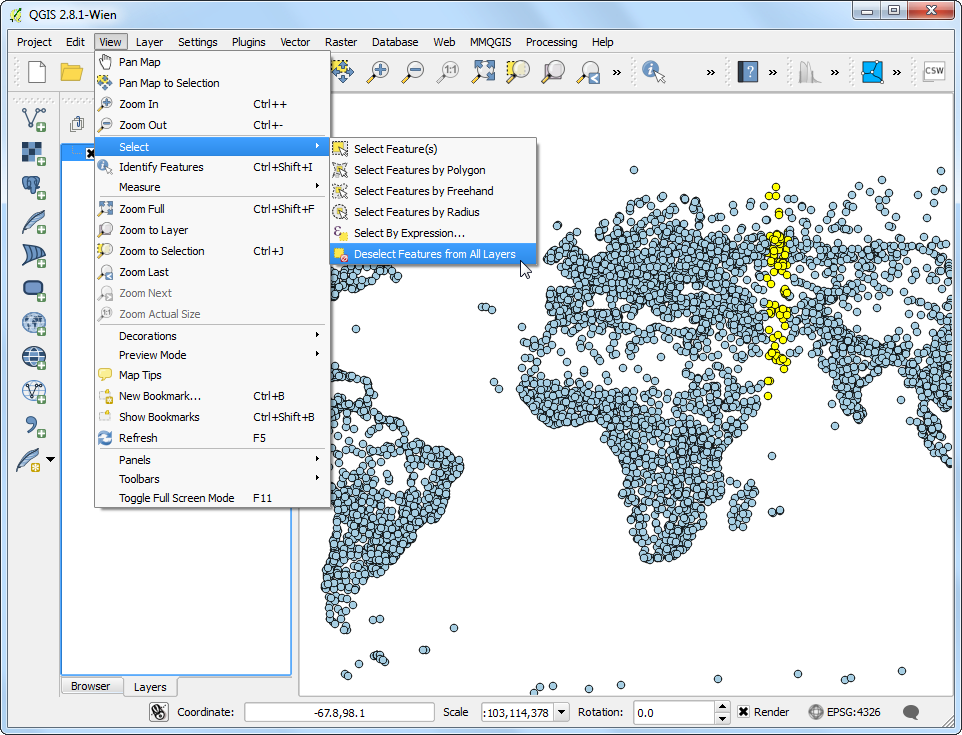Click the Identify Features toolbar icon
The width and height of the screenshot is (962, 735).
(x=655, y=71)
